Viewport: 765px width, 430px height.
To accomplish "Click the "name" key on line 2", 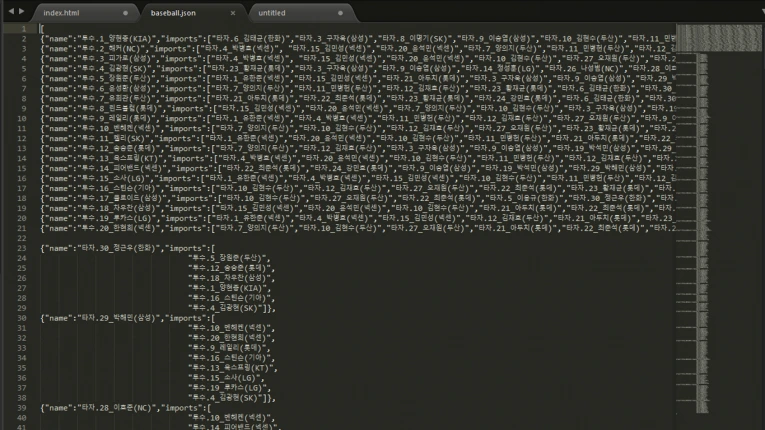I will (58, 39).
